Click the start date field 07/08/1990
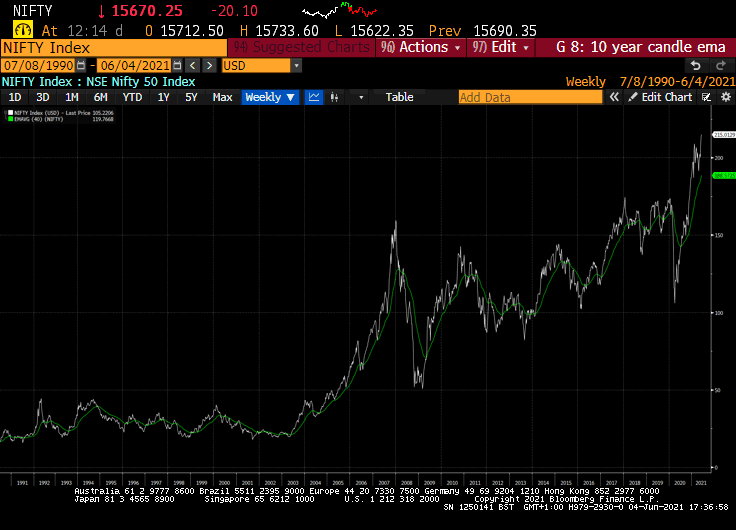 [38, 66]
